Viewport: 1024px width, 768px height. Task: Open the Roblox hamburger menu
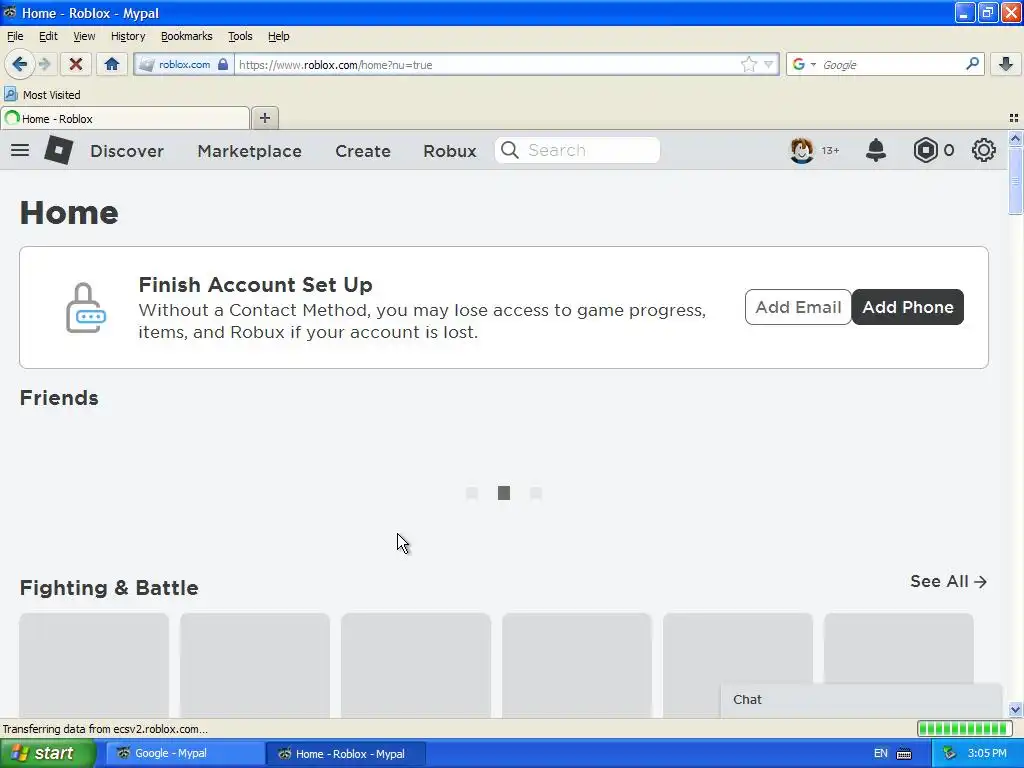pos(20,150)
